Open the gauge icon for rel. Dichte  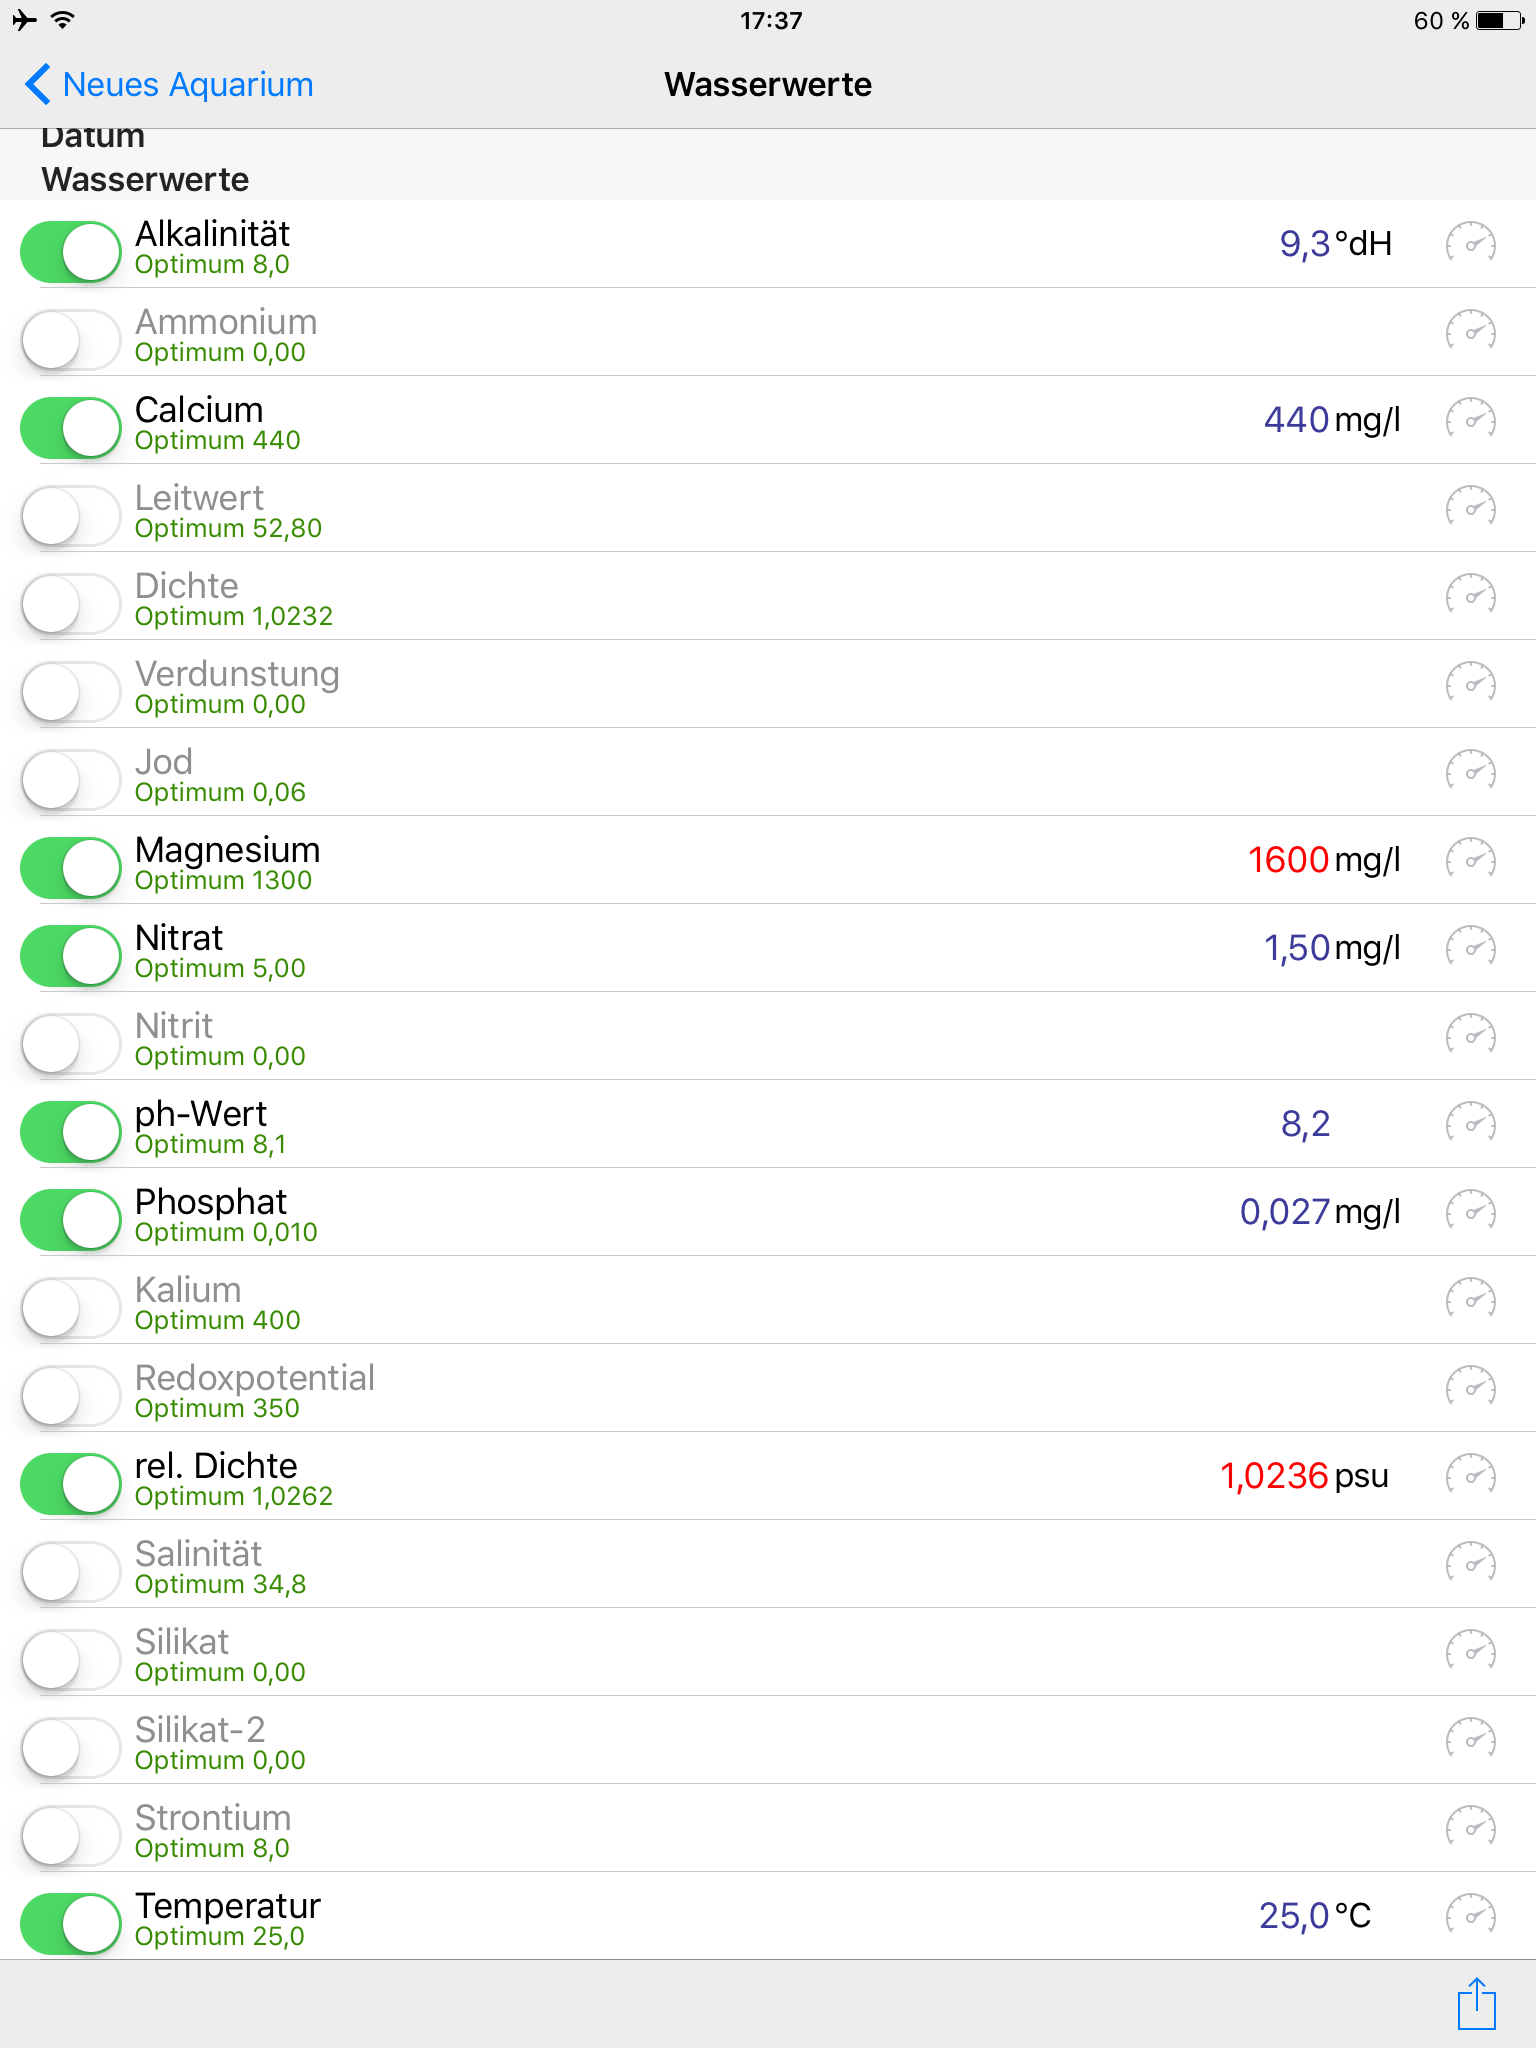coord(1470,1475)
